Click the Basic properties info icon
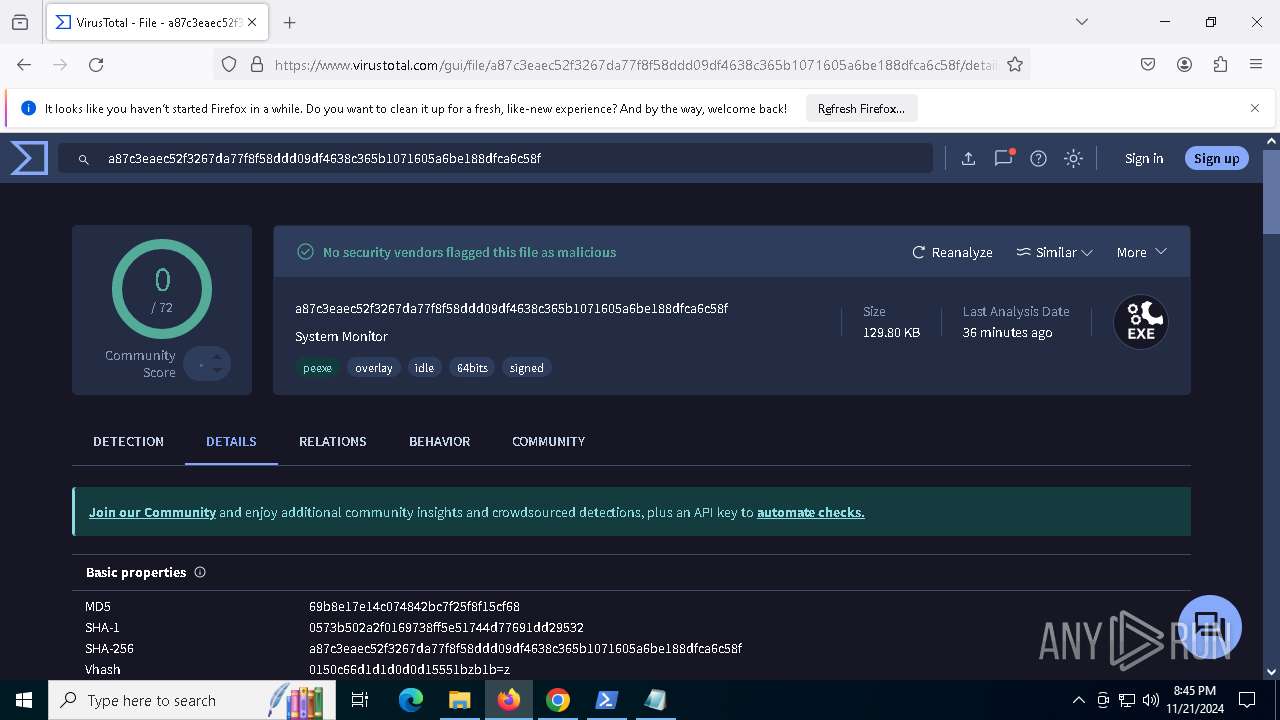 click(200, 572)
